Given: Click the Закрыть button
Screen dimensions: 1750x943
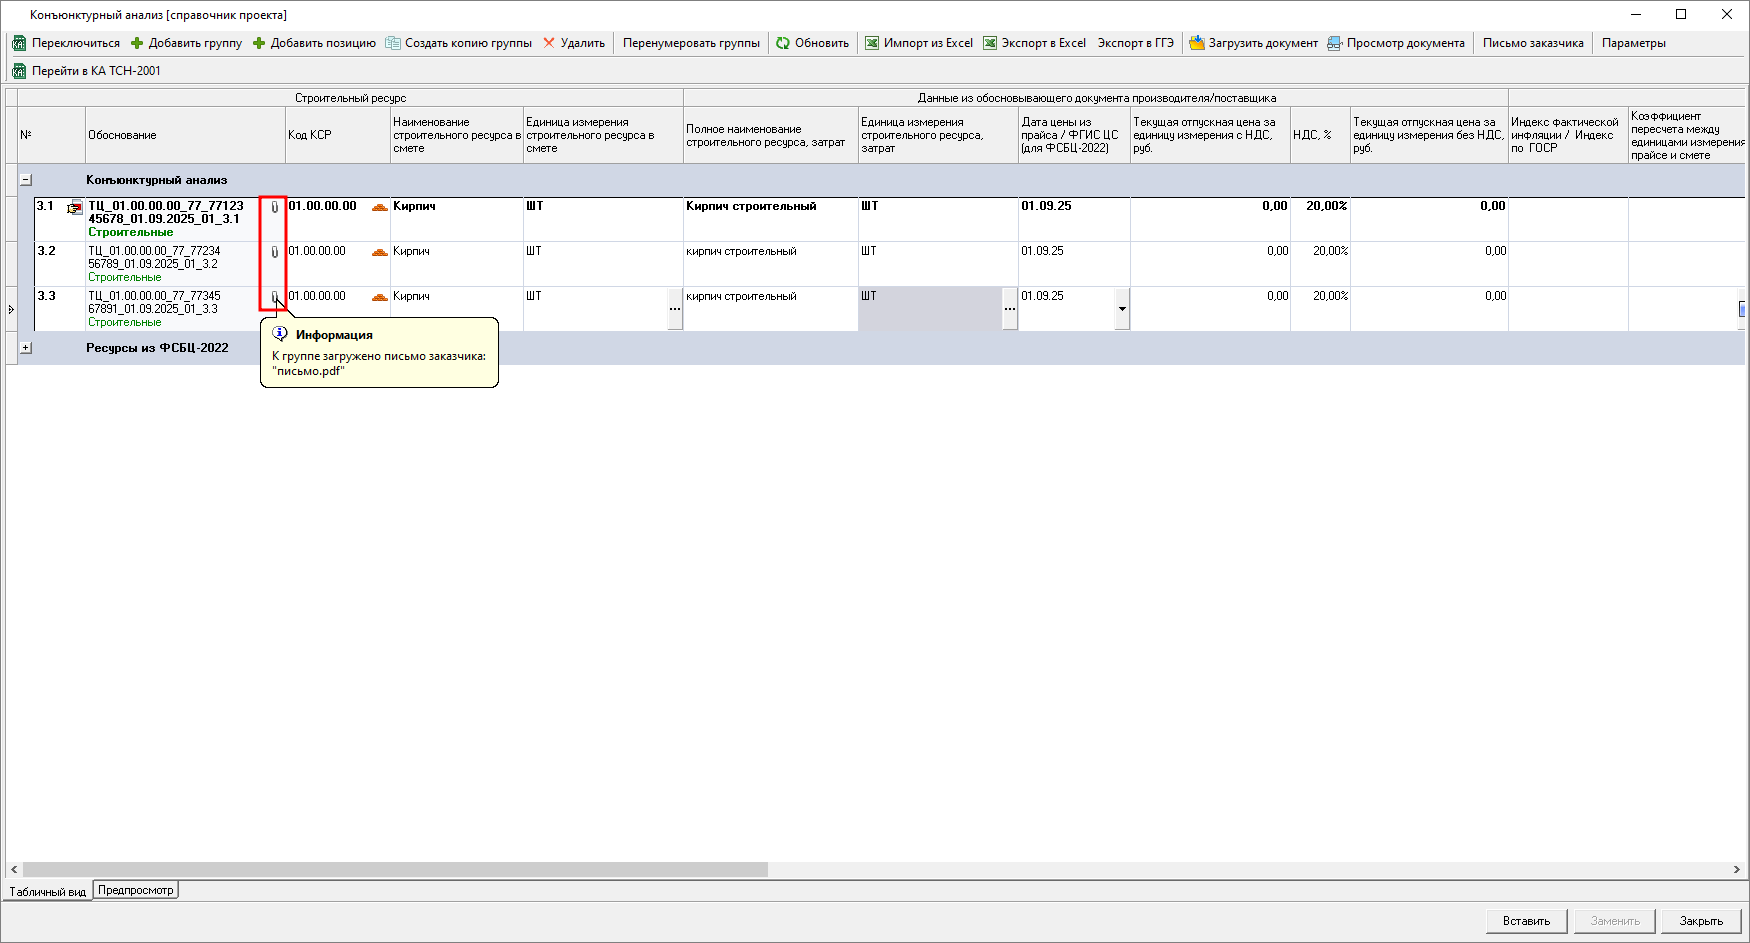Looking at the screenshot, I should [1701, 921].
